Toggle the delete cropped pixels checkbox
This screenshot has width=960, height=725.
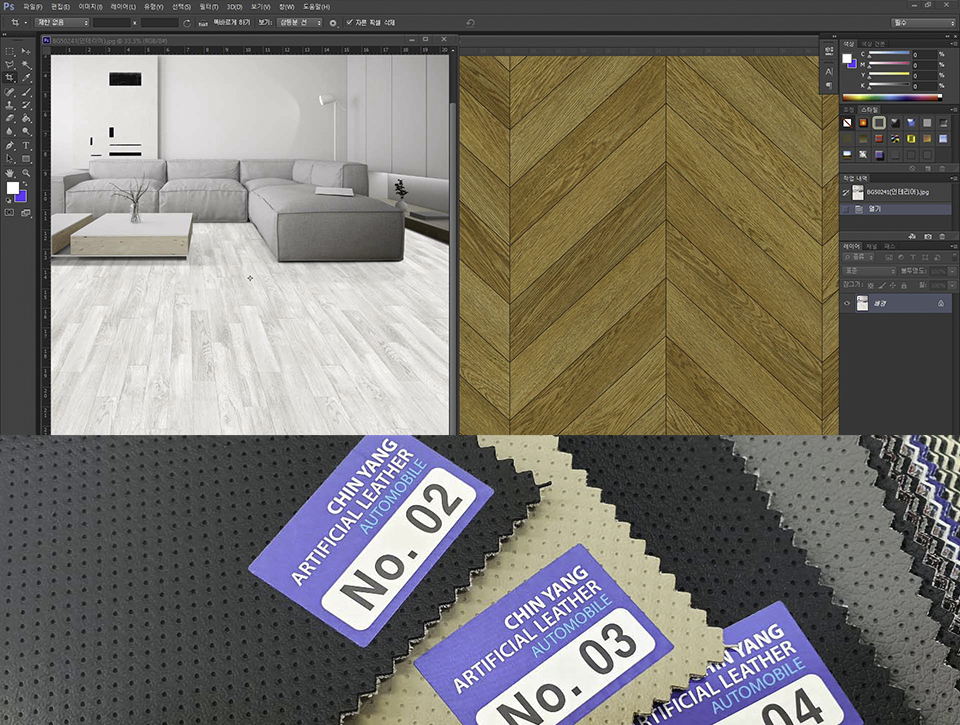(349, 22)
